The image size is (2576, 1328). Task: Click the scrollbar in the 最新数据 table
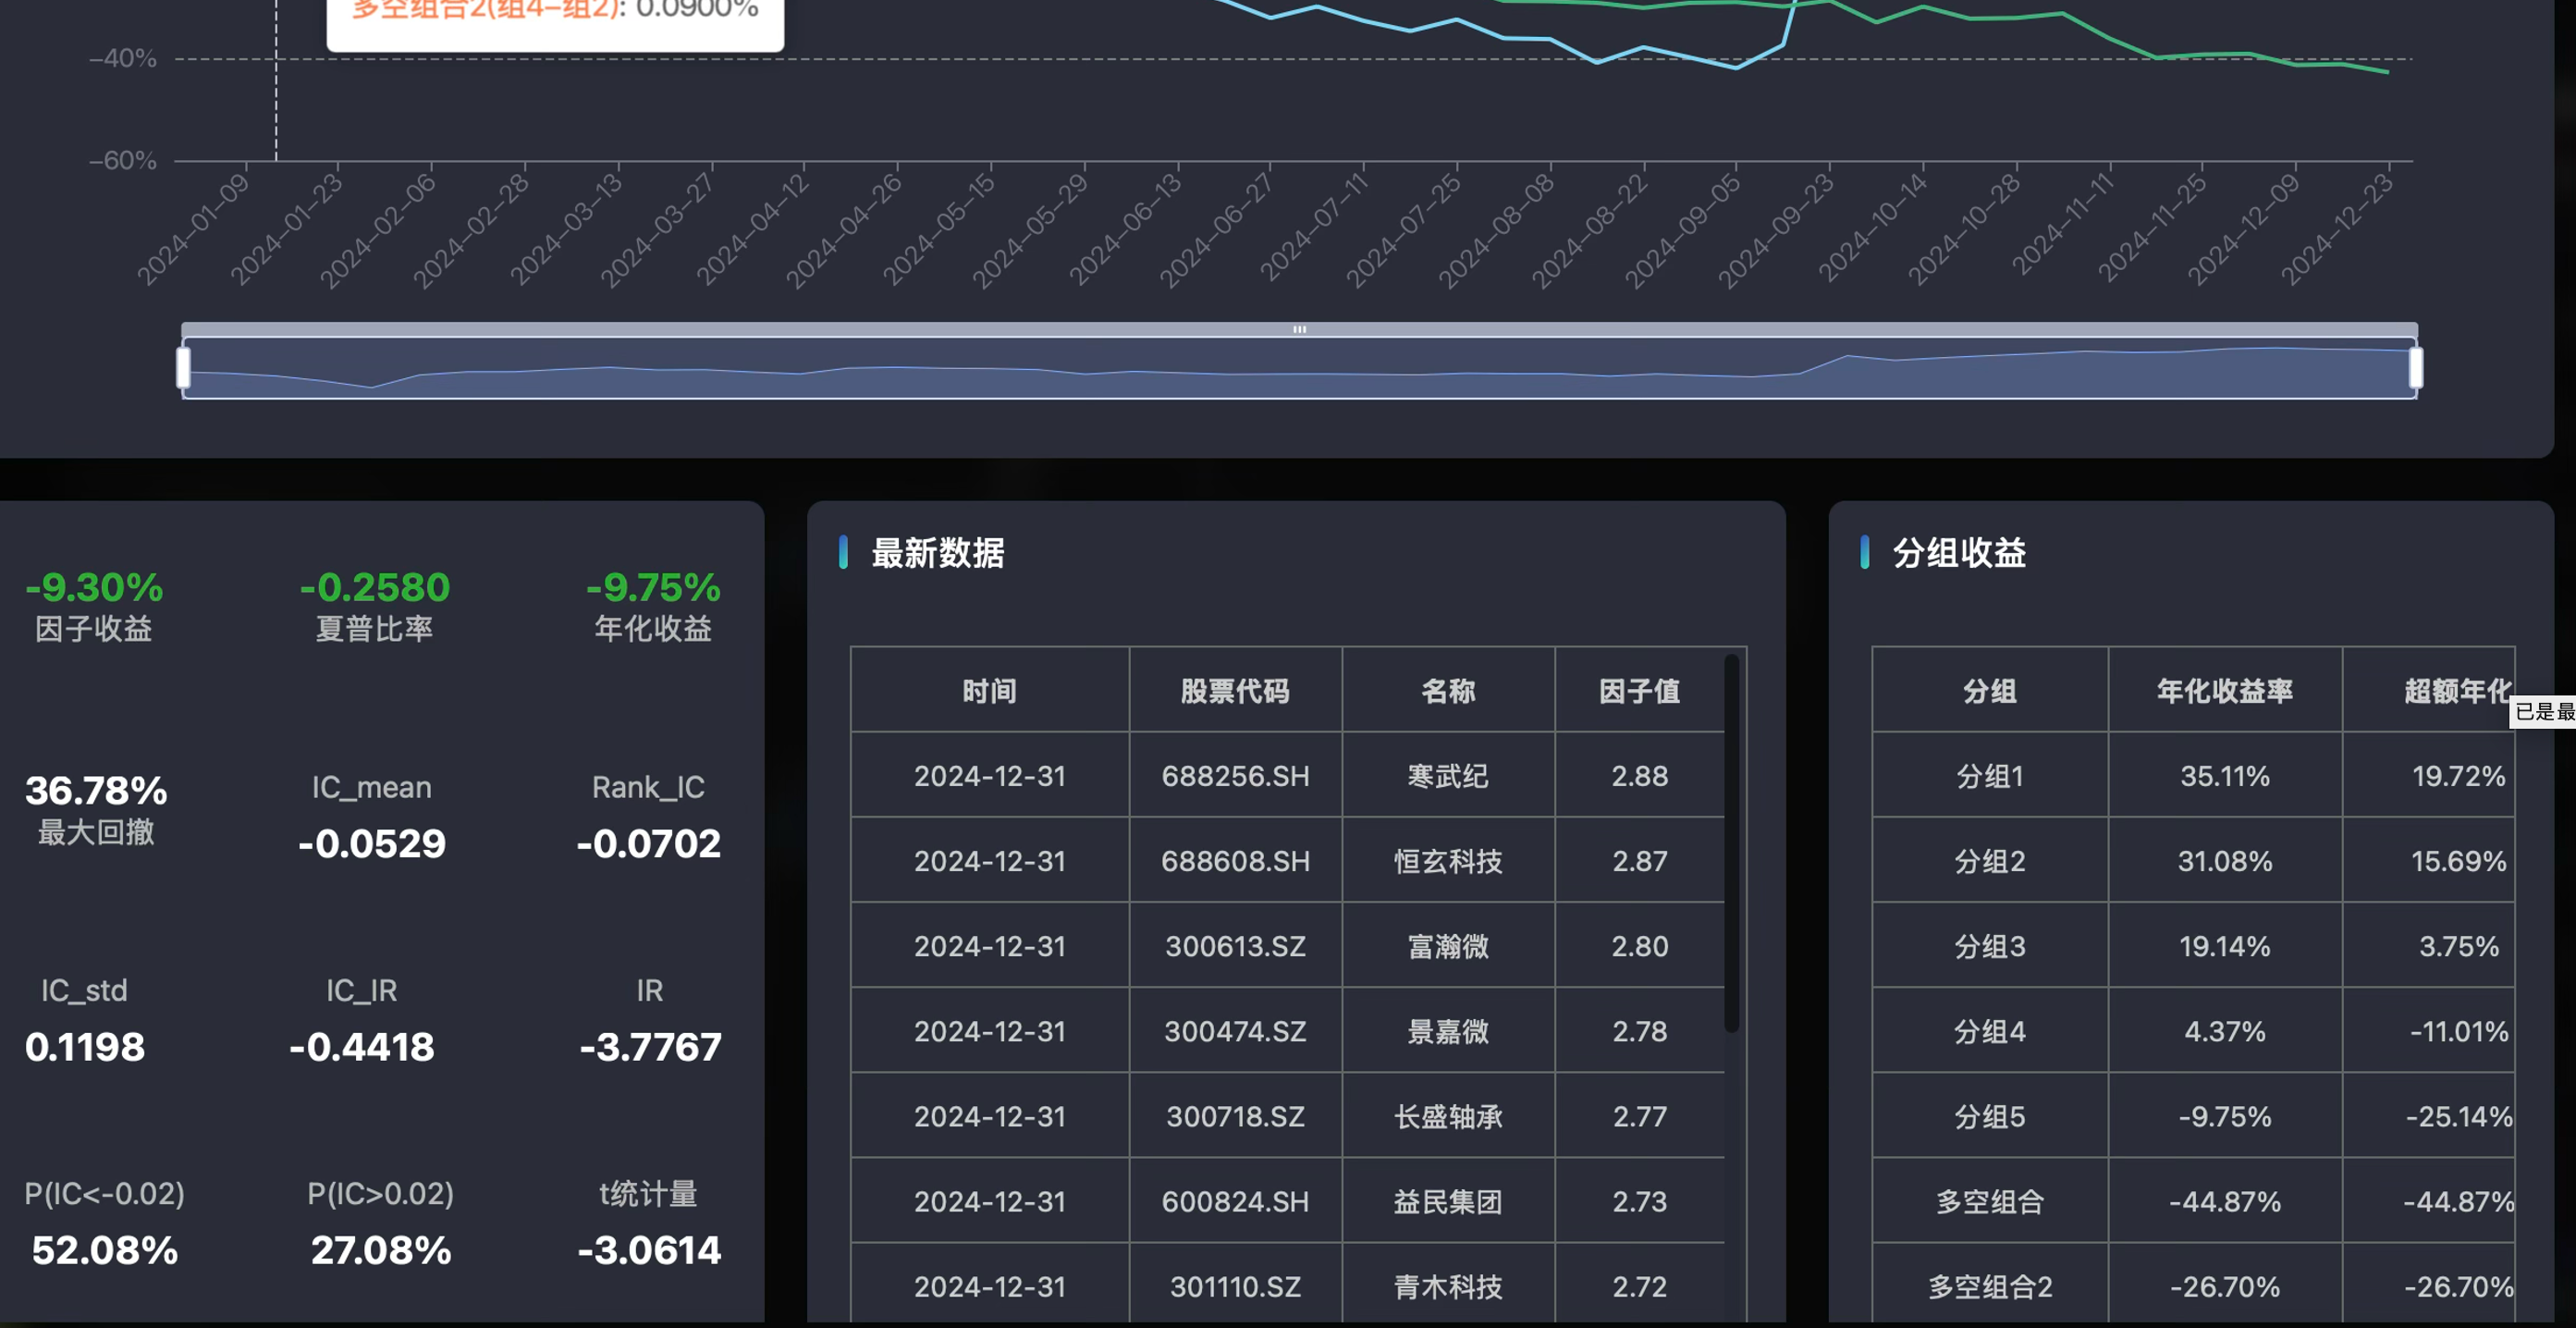point(1731,843)
